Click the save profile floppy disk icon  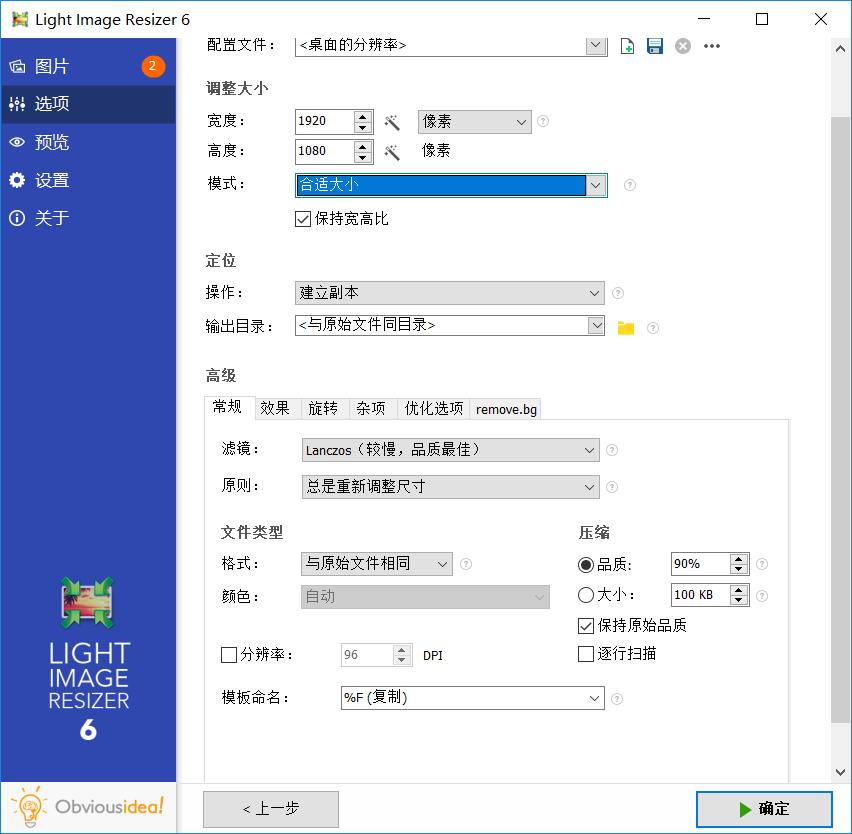point(655,46)
